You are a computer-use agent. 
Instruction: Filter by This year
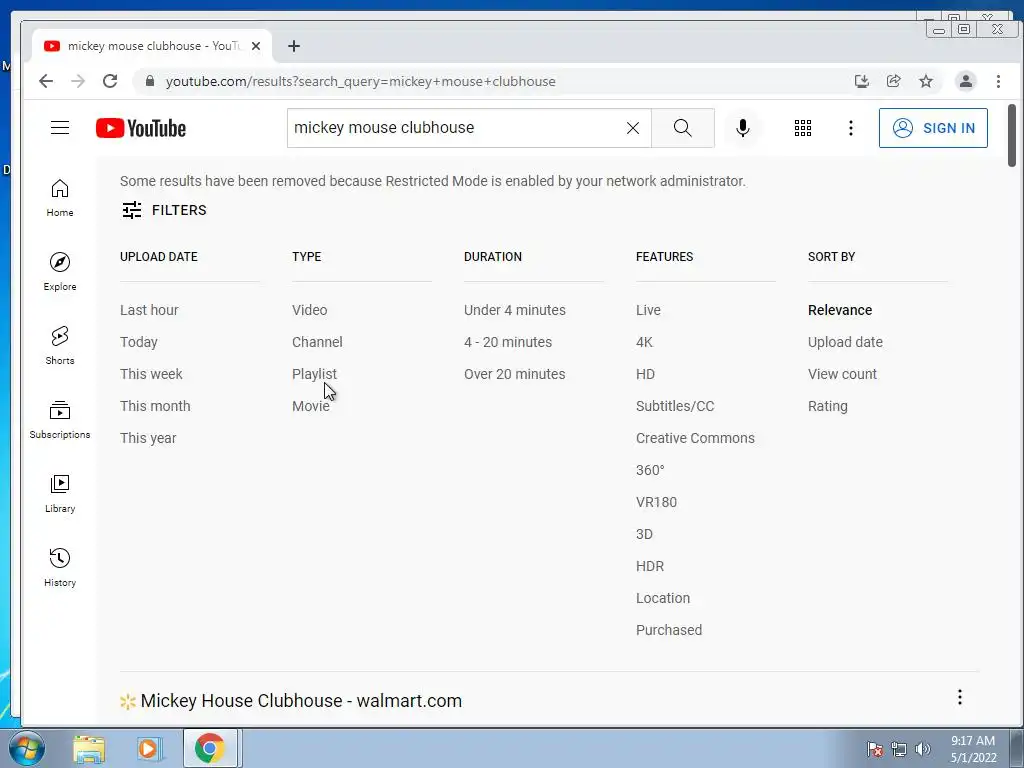(148, 438)
